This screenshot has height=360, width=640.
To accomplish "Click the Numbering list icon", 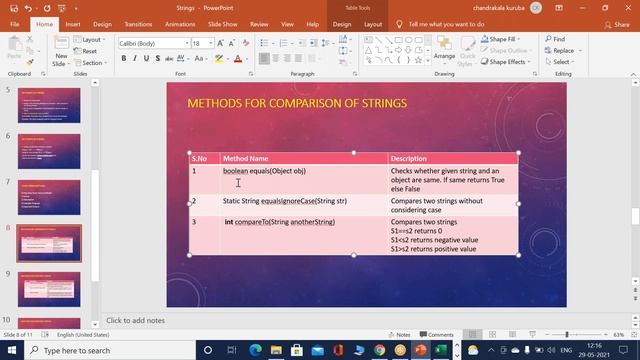I will [283, 43].
